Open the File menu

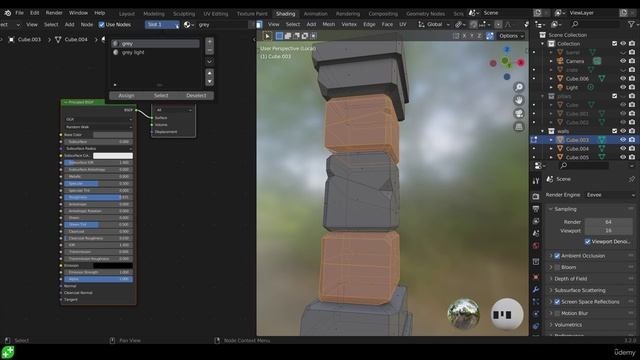coord(19,13)
